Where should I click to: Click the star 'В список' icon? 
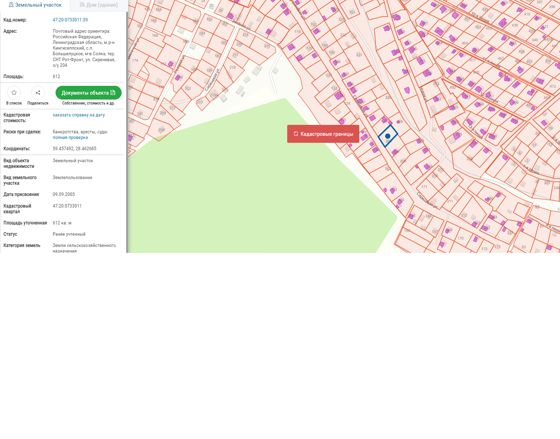(x=14, y=93)
